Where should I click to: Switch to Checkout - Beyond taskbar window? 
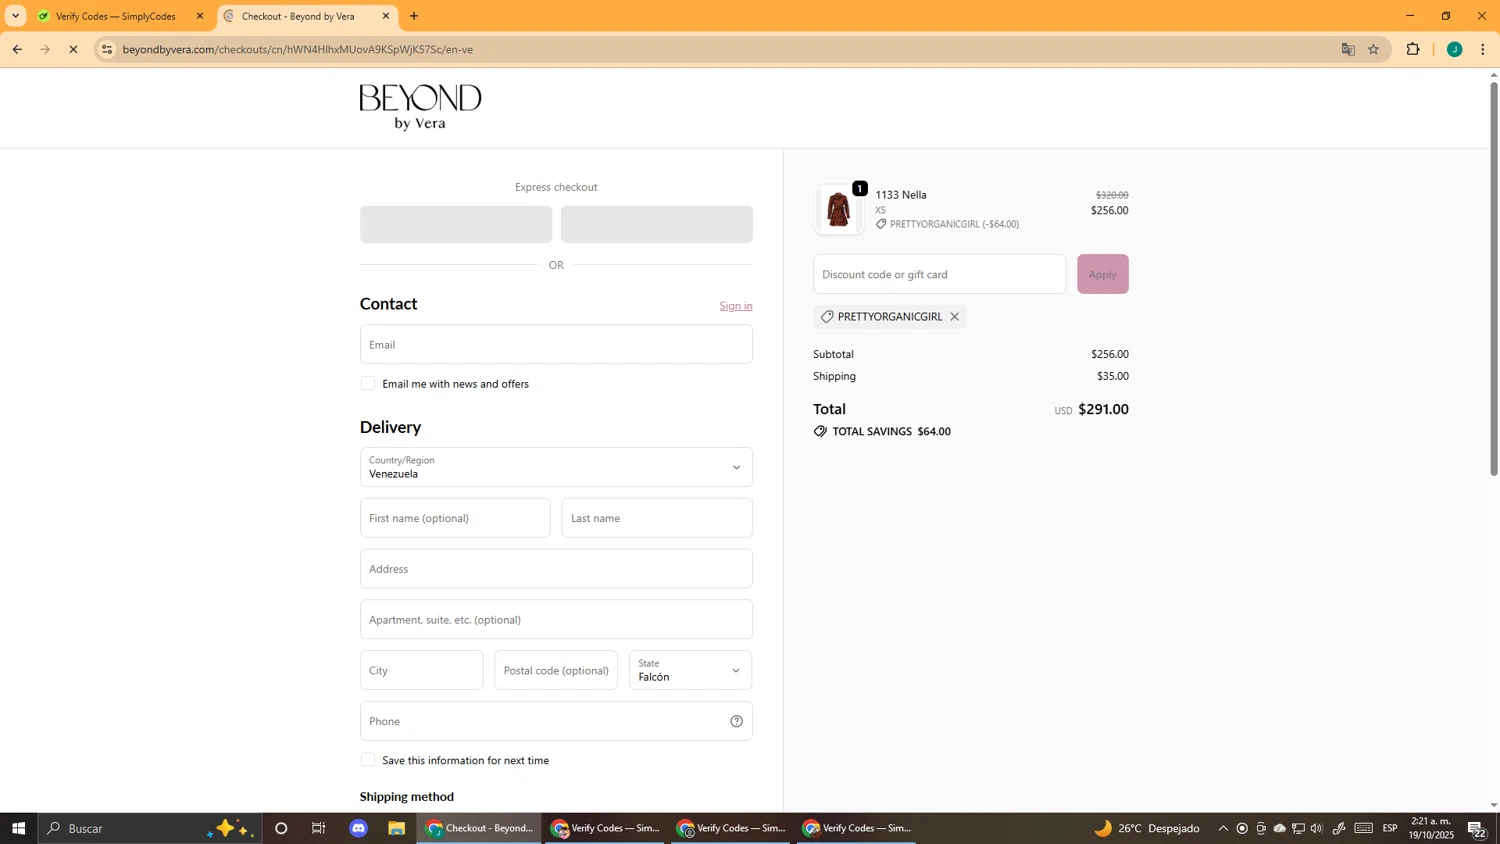[x=480, y=829]
